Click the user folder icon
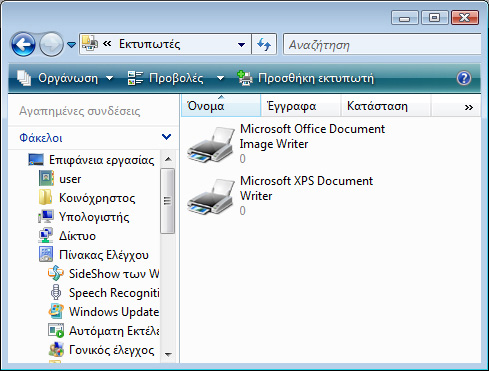The image size is (489, 371). tap(46, 178)
